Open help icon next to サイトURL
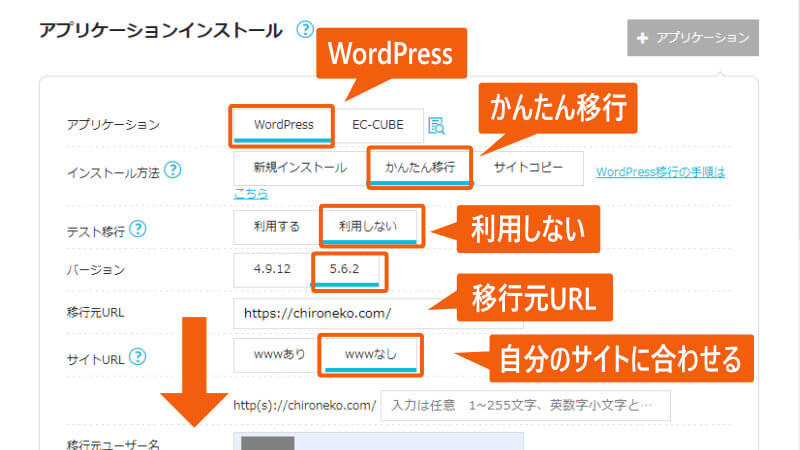 coord(138,357)
